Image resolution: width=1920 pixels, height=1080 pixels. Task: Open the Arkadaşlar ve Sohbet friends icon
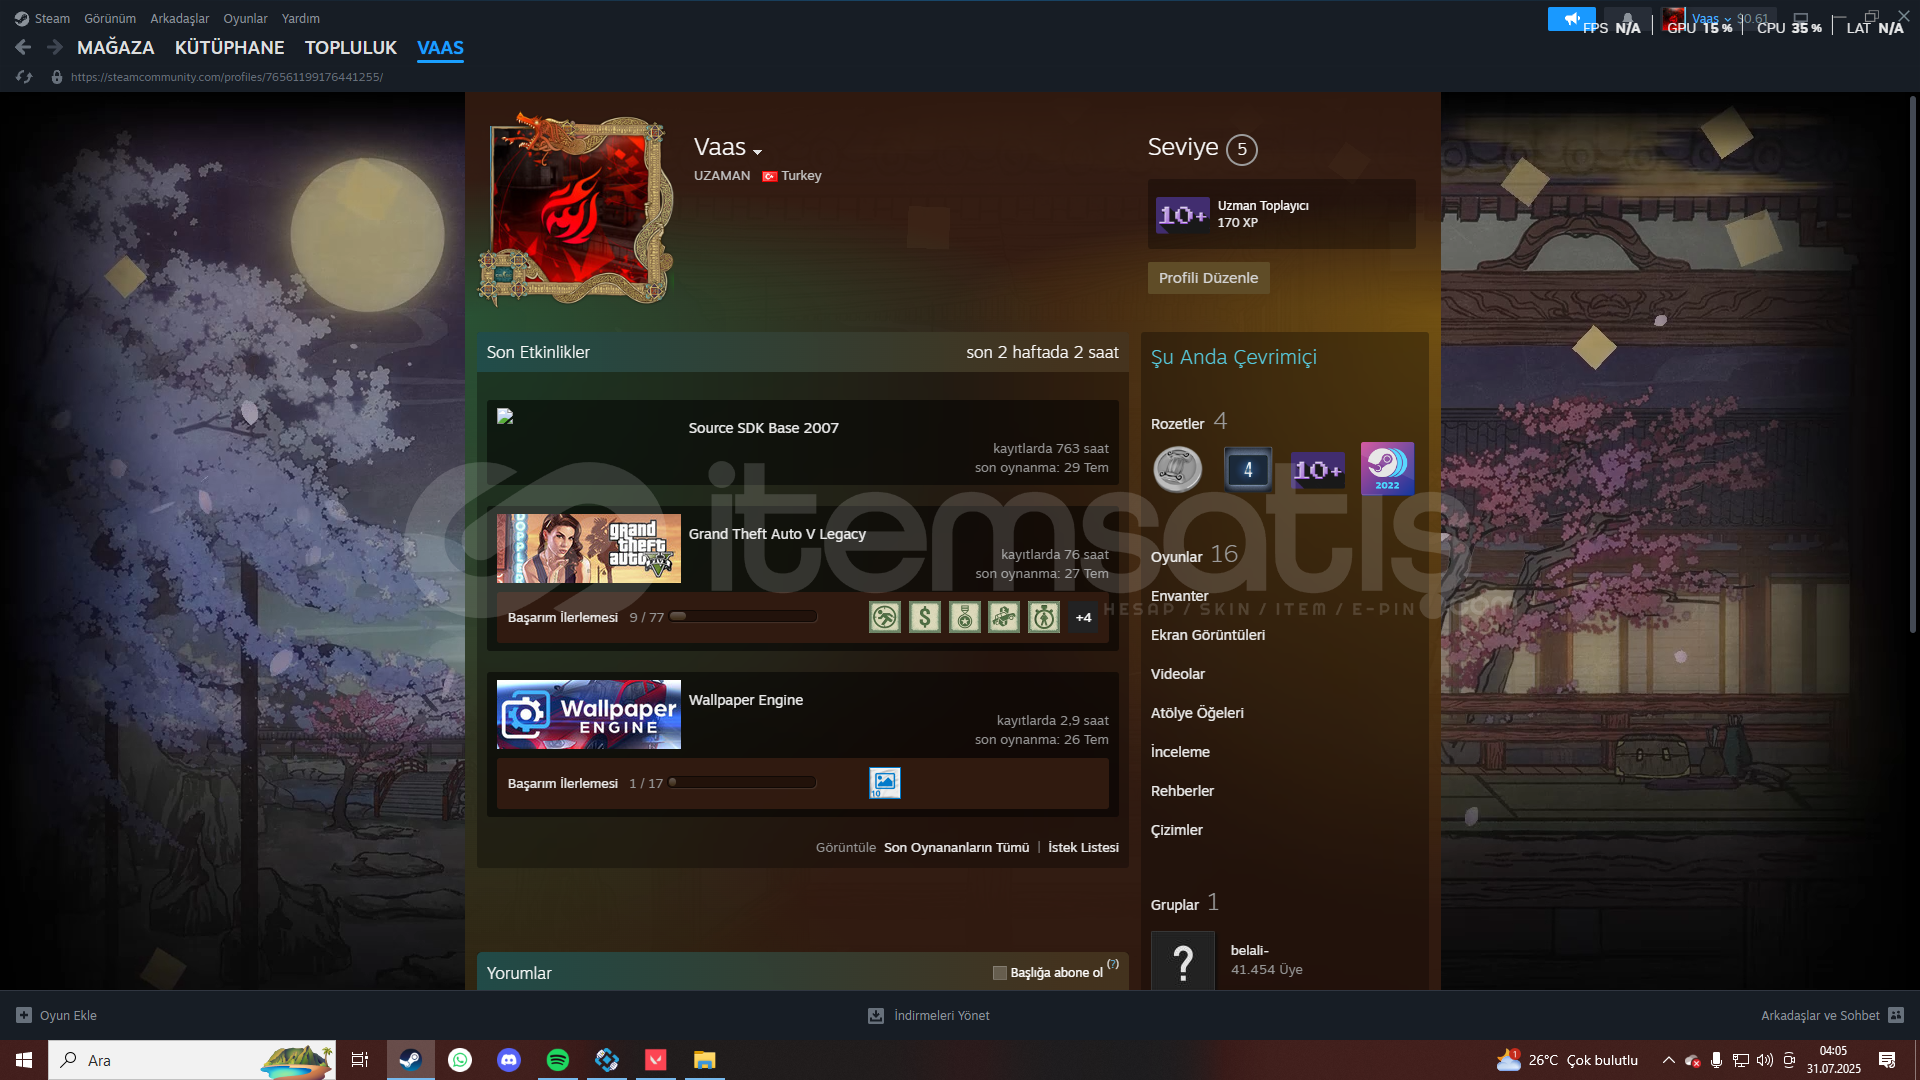pyautogui.click(x=1896, y=1015)
